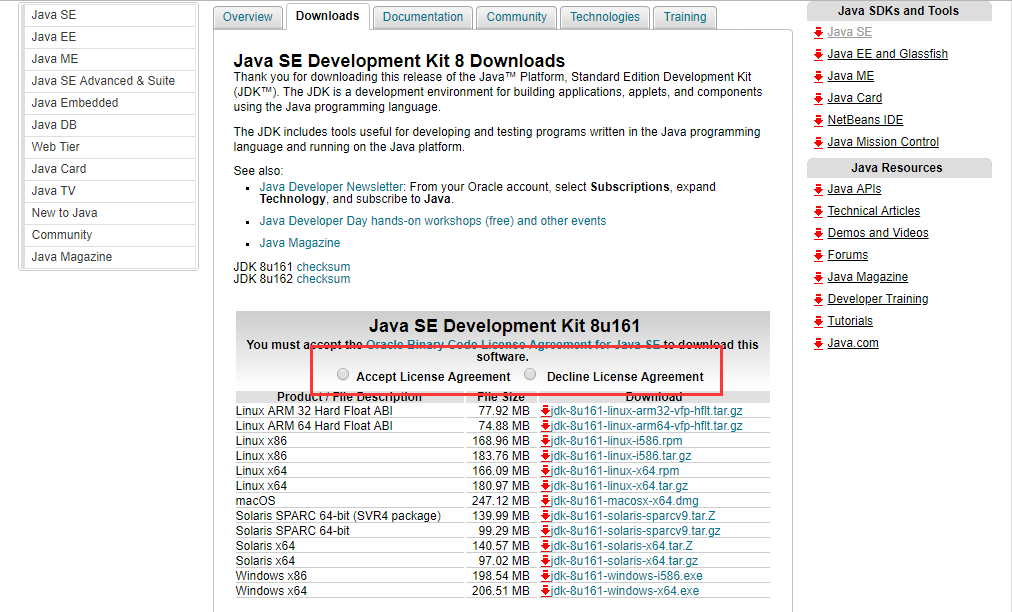
Task: Click the Java SE Development Kit 8 Downloads heading
Action: 399,61
